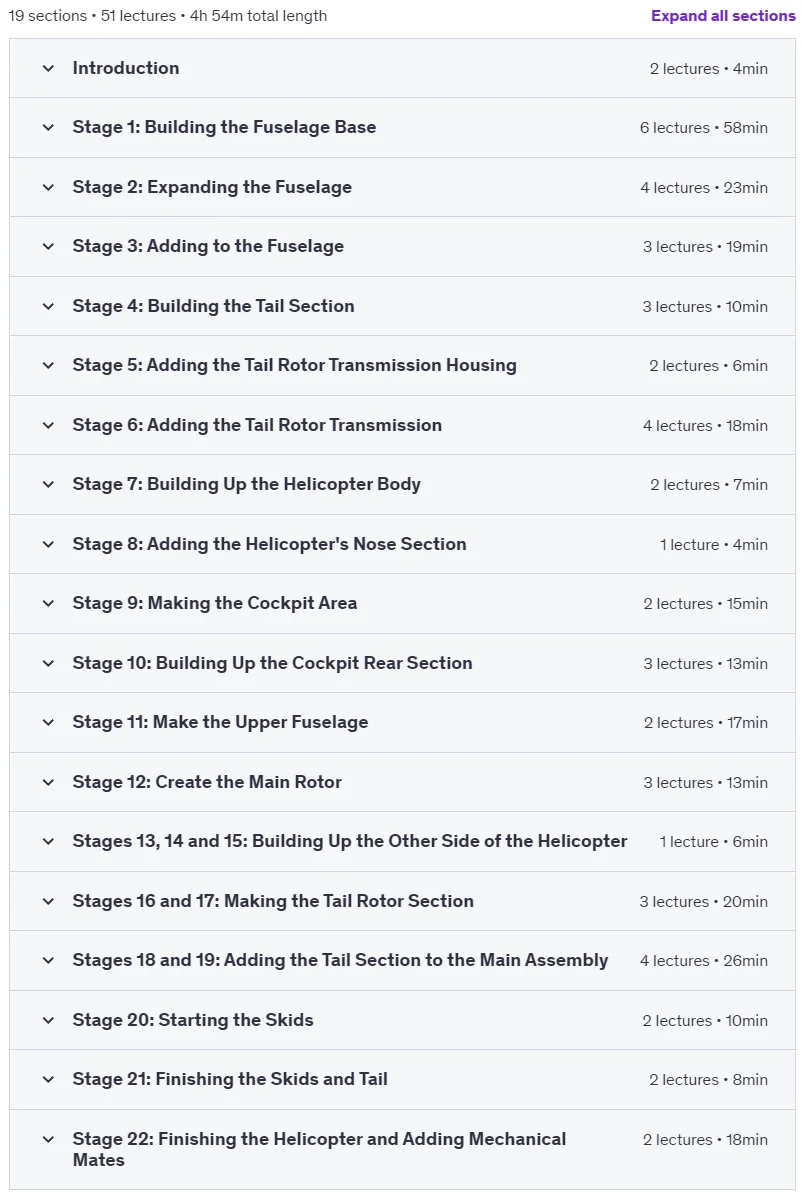Expand Stages 13, 14 and 15 section
804x1197 pixels.
tap(402, 841)
